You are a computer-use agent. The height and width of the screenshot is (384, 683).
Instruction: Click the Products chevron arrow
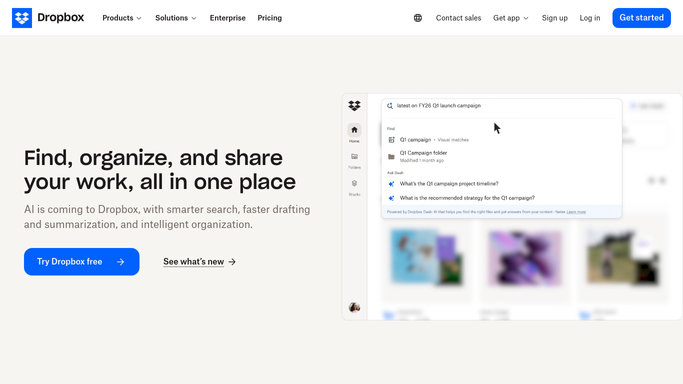coord(139,18)
